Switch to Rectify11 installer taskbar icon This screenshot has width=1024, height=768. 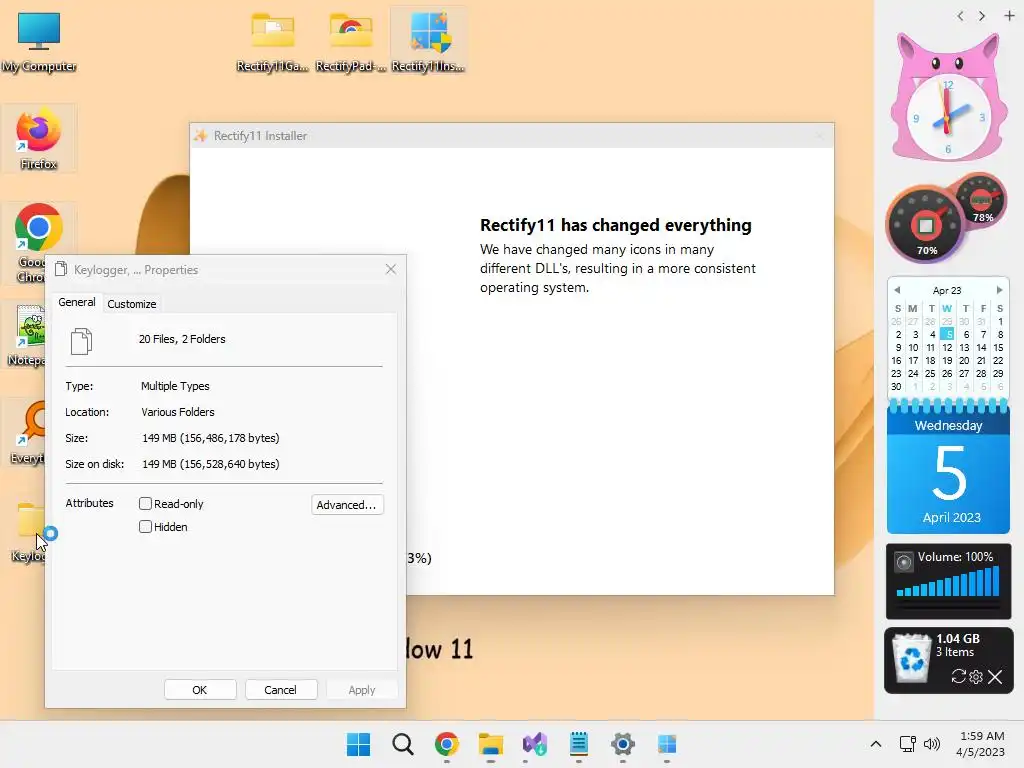(x=667, y=744)
